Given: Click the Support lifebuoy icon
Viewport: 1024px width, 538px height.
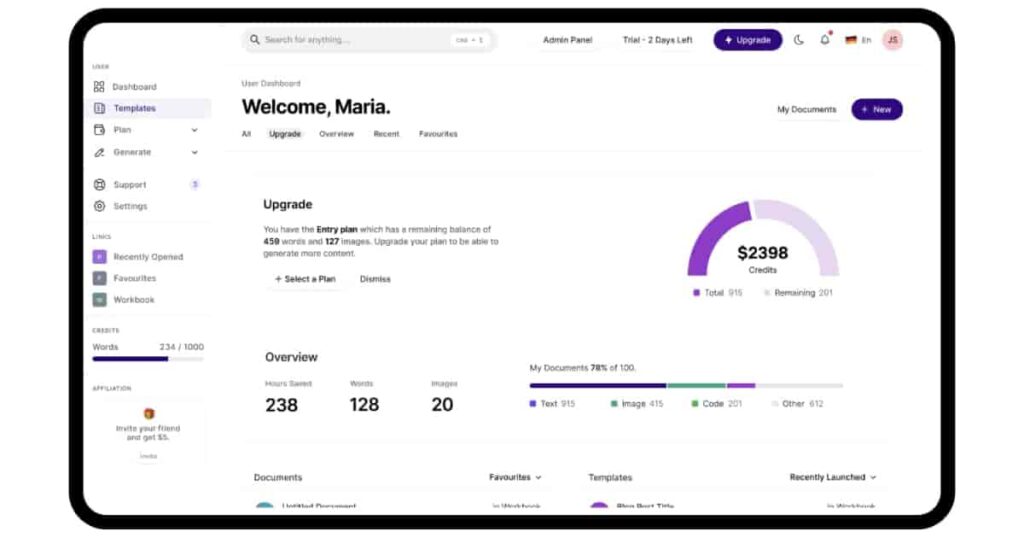Looking at the screenshot, I should (x=99, y=185).
